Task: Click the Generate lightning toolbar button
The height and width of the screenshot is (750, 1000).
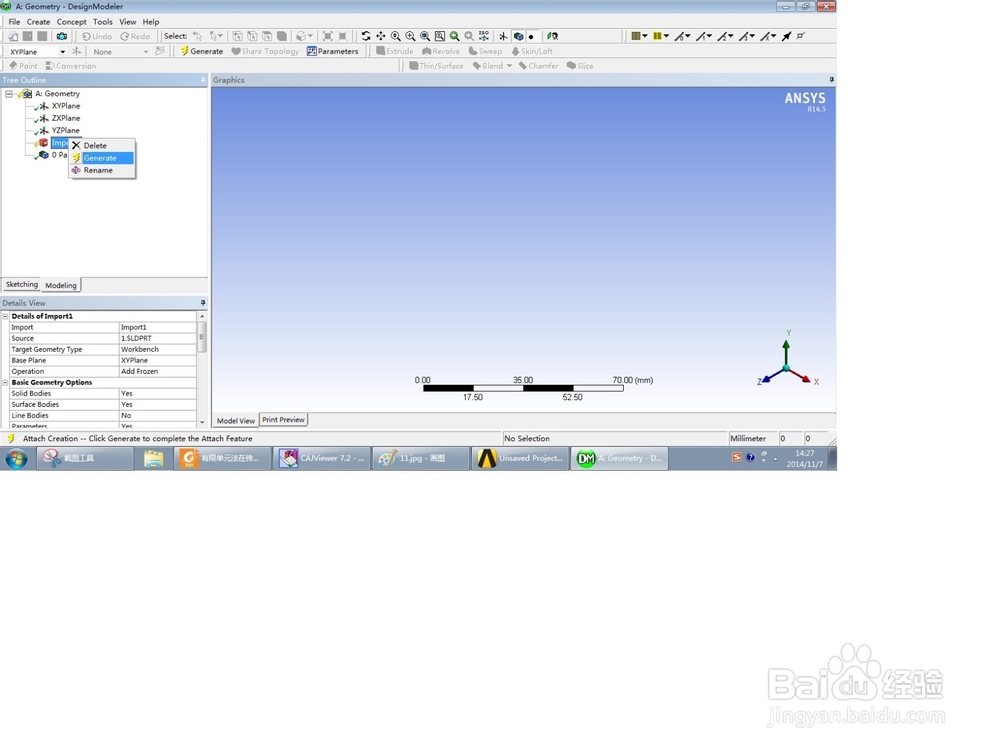Action: click(x=202, y=51)
